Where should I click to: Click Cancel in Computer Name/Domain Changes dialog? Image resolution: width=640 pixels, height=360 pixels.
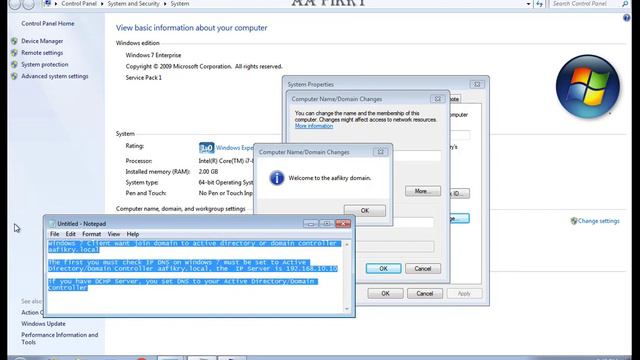pyautogui.click(x=422, y=269)
